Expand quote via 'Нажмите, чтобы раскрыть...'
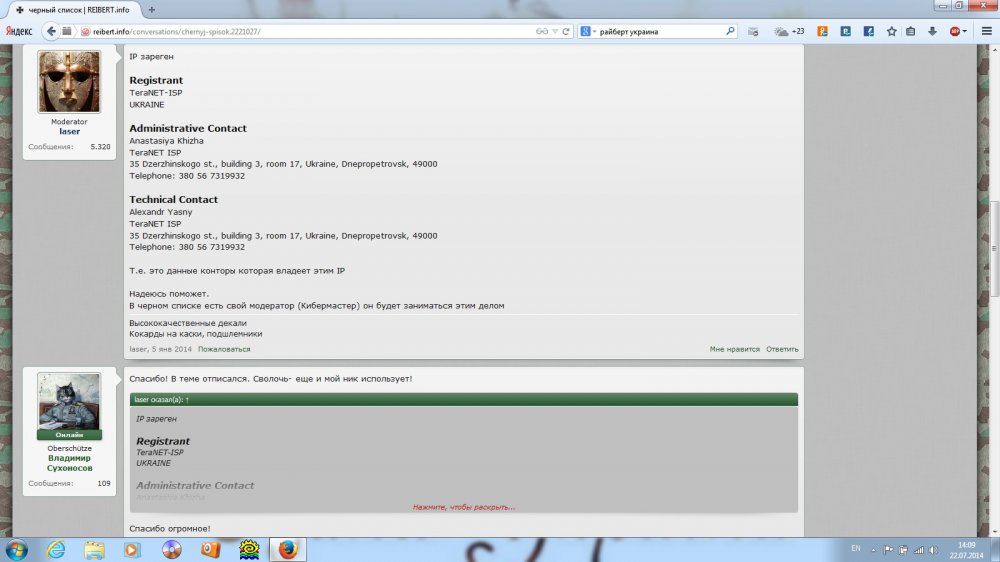Screen dimensions: 1000x562 tap(464, 507)
